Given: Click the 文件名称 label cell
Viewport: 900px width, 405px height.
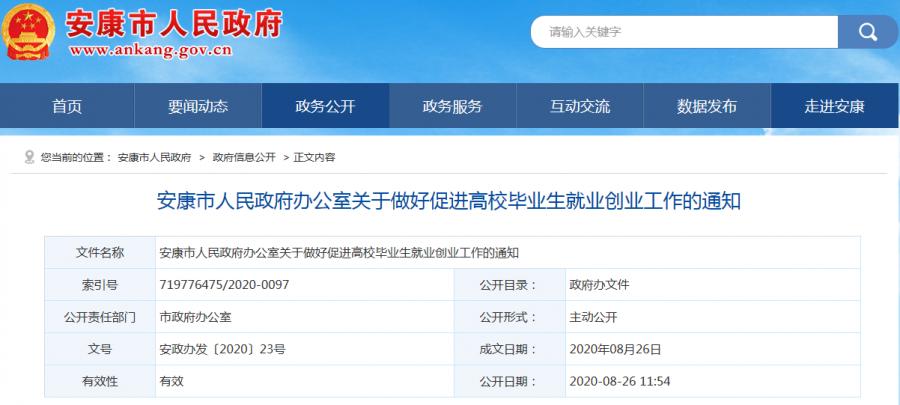Looking at the screenshot, I should pyautogui.click(x=100, y=252).
